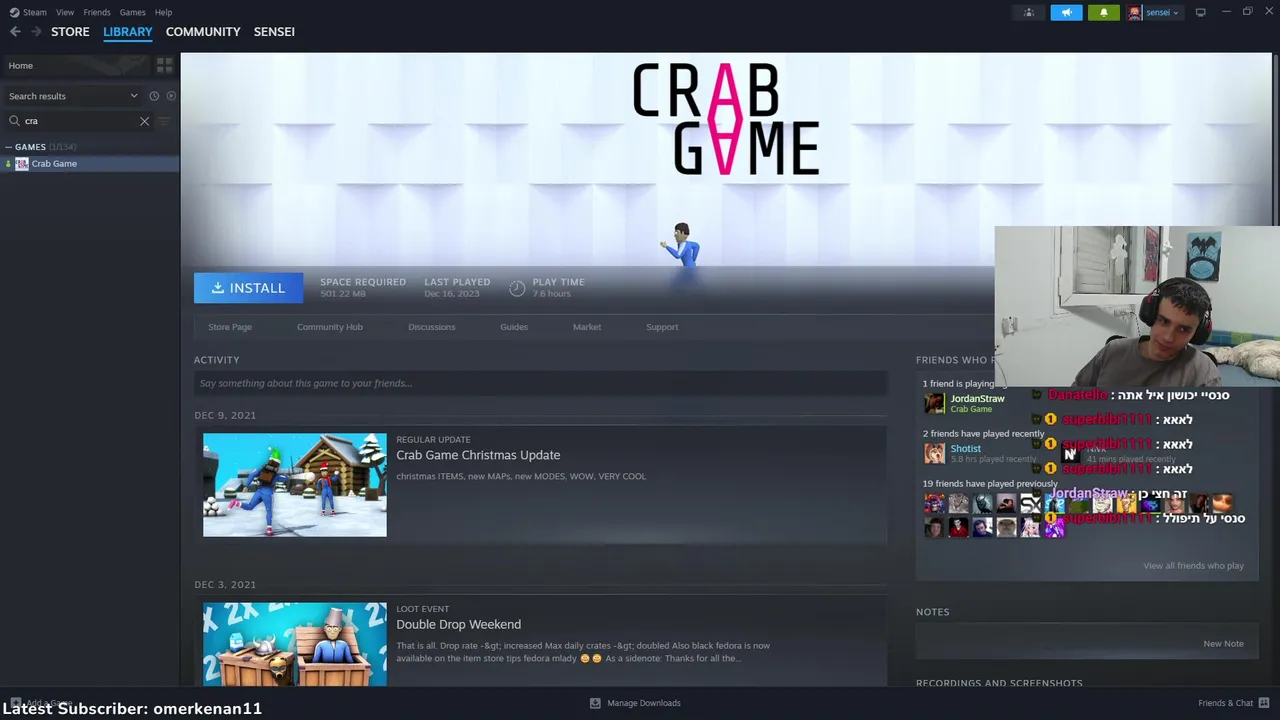Go back with the left arrow

15,32
